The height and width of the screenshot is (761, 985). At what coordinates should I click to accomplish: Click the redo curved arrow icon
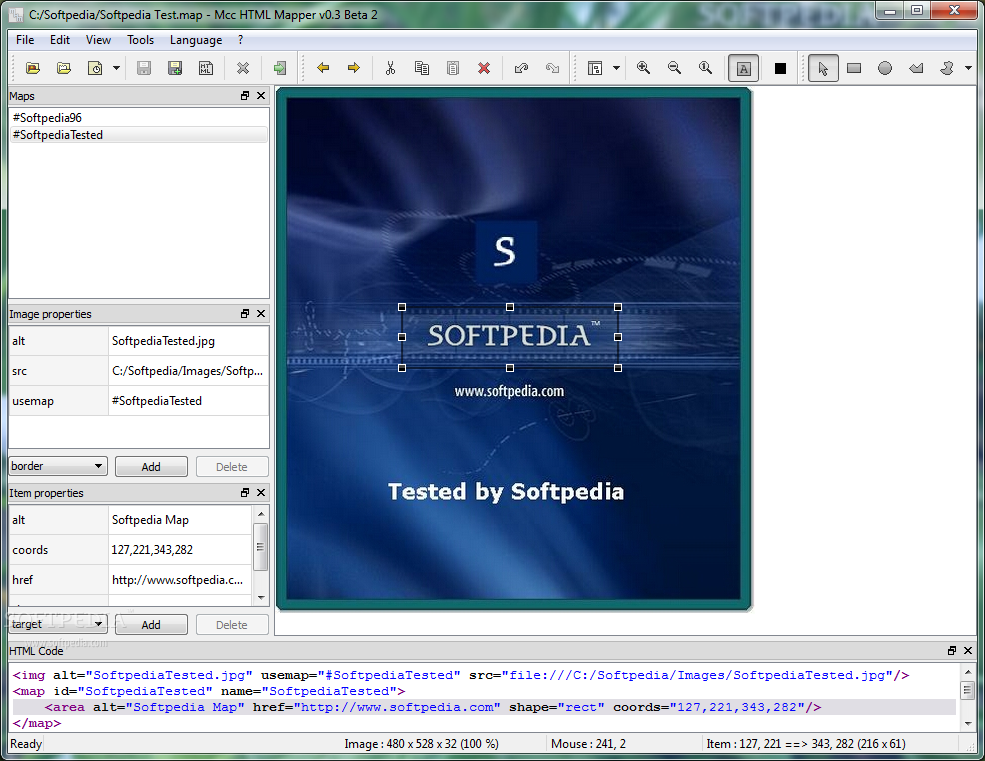click(x=552, y=68)
